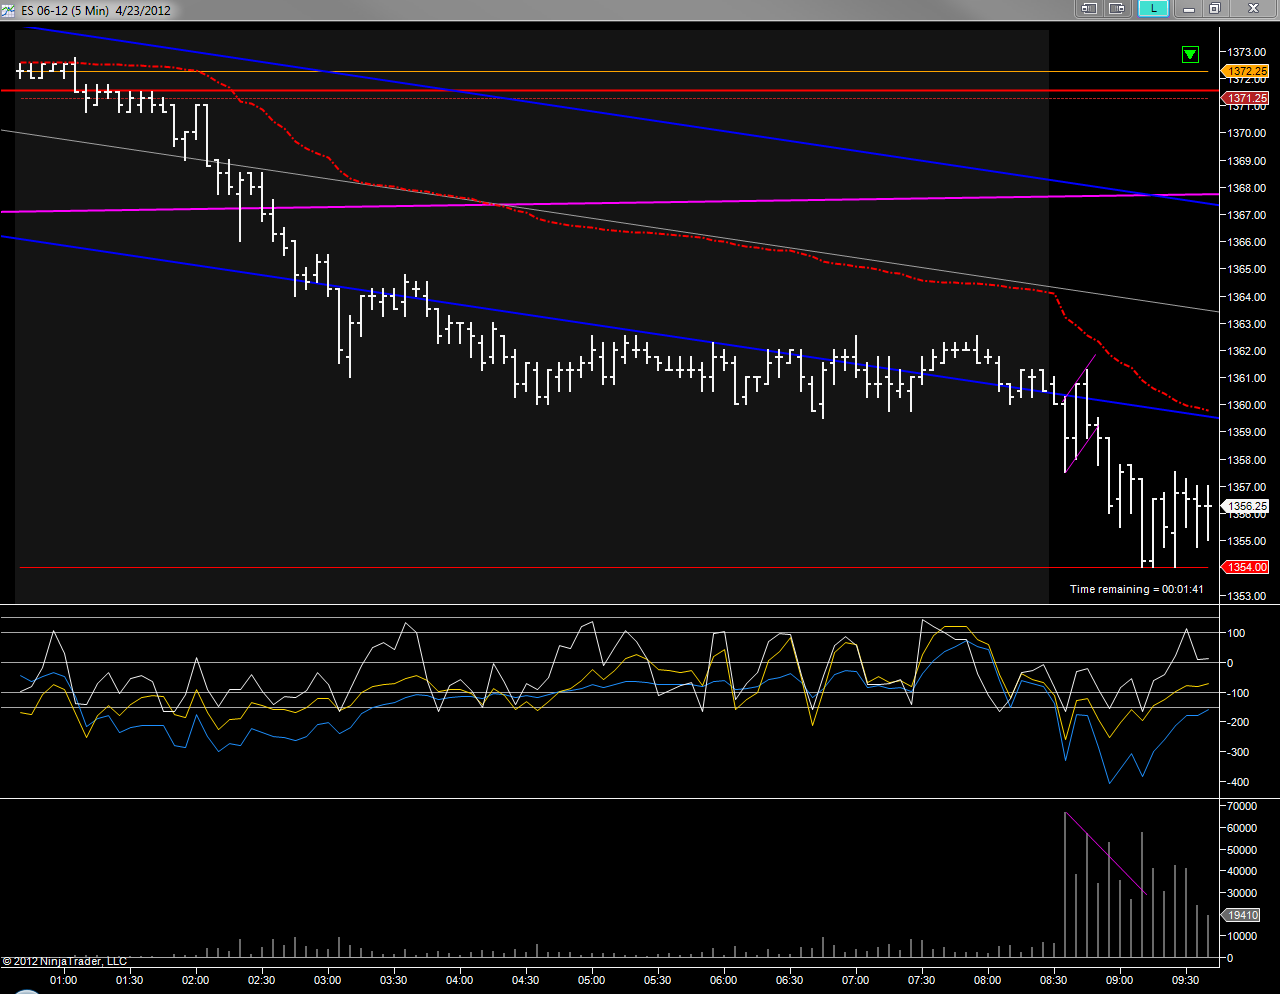Restore down the chart window
Screen dimensions: 1280x994
pos(1214,9)
